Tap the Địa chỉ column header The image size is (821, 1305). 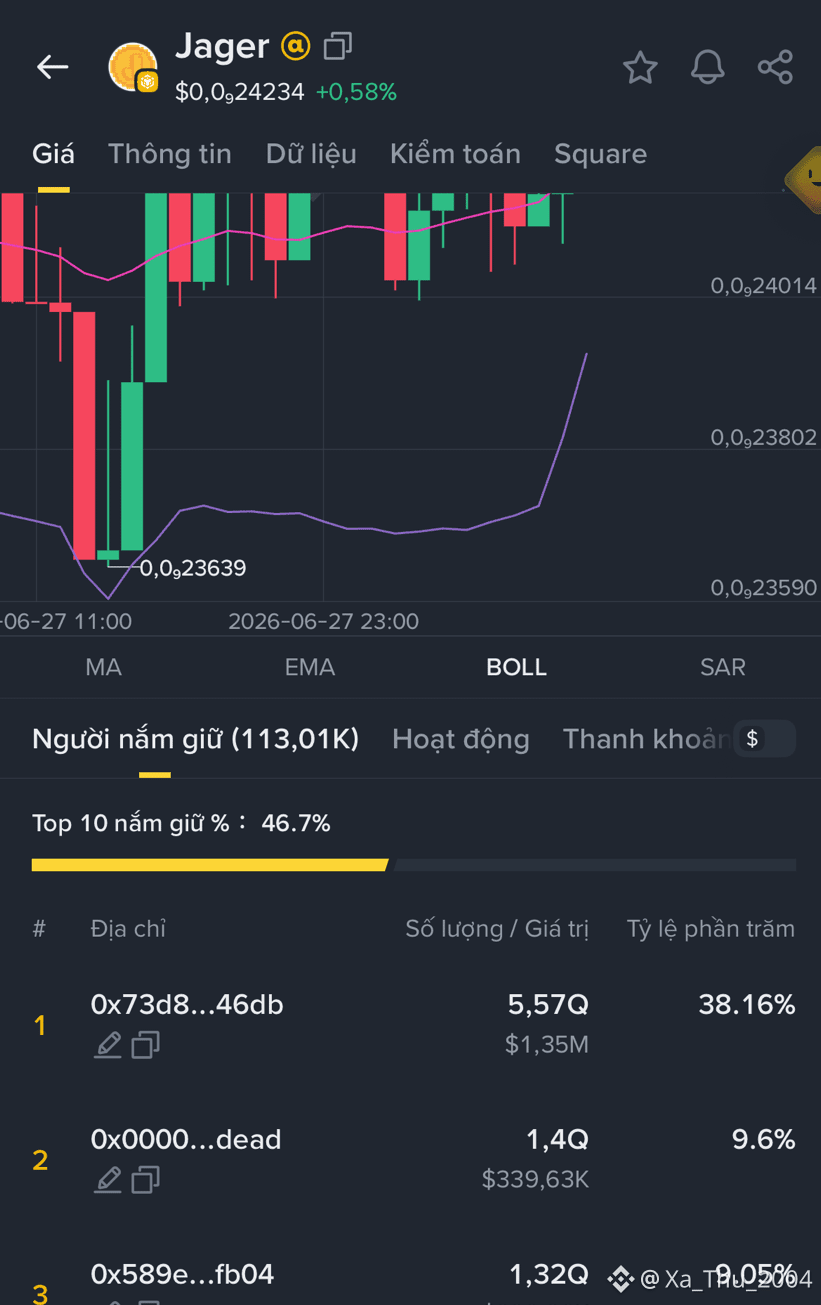pos(128,928)
